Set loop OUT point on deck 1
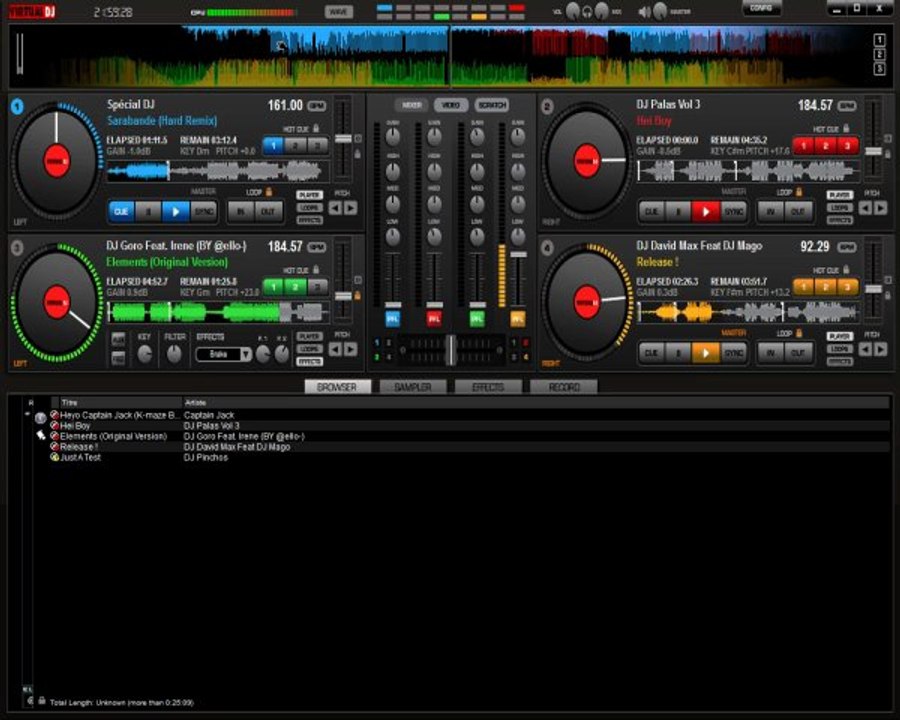Image resolution: width=900 pixels, height=720 pixels. (267, 211)
